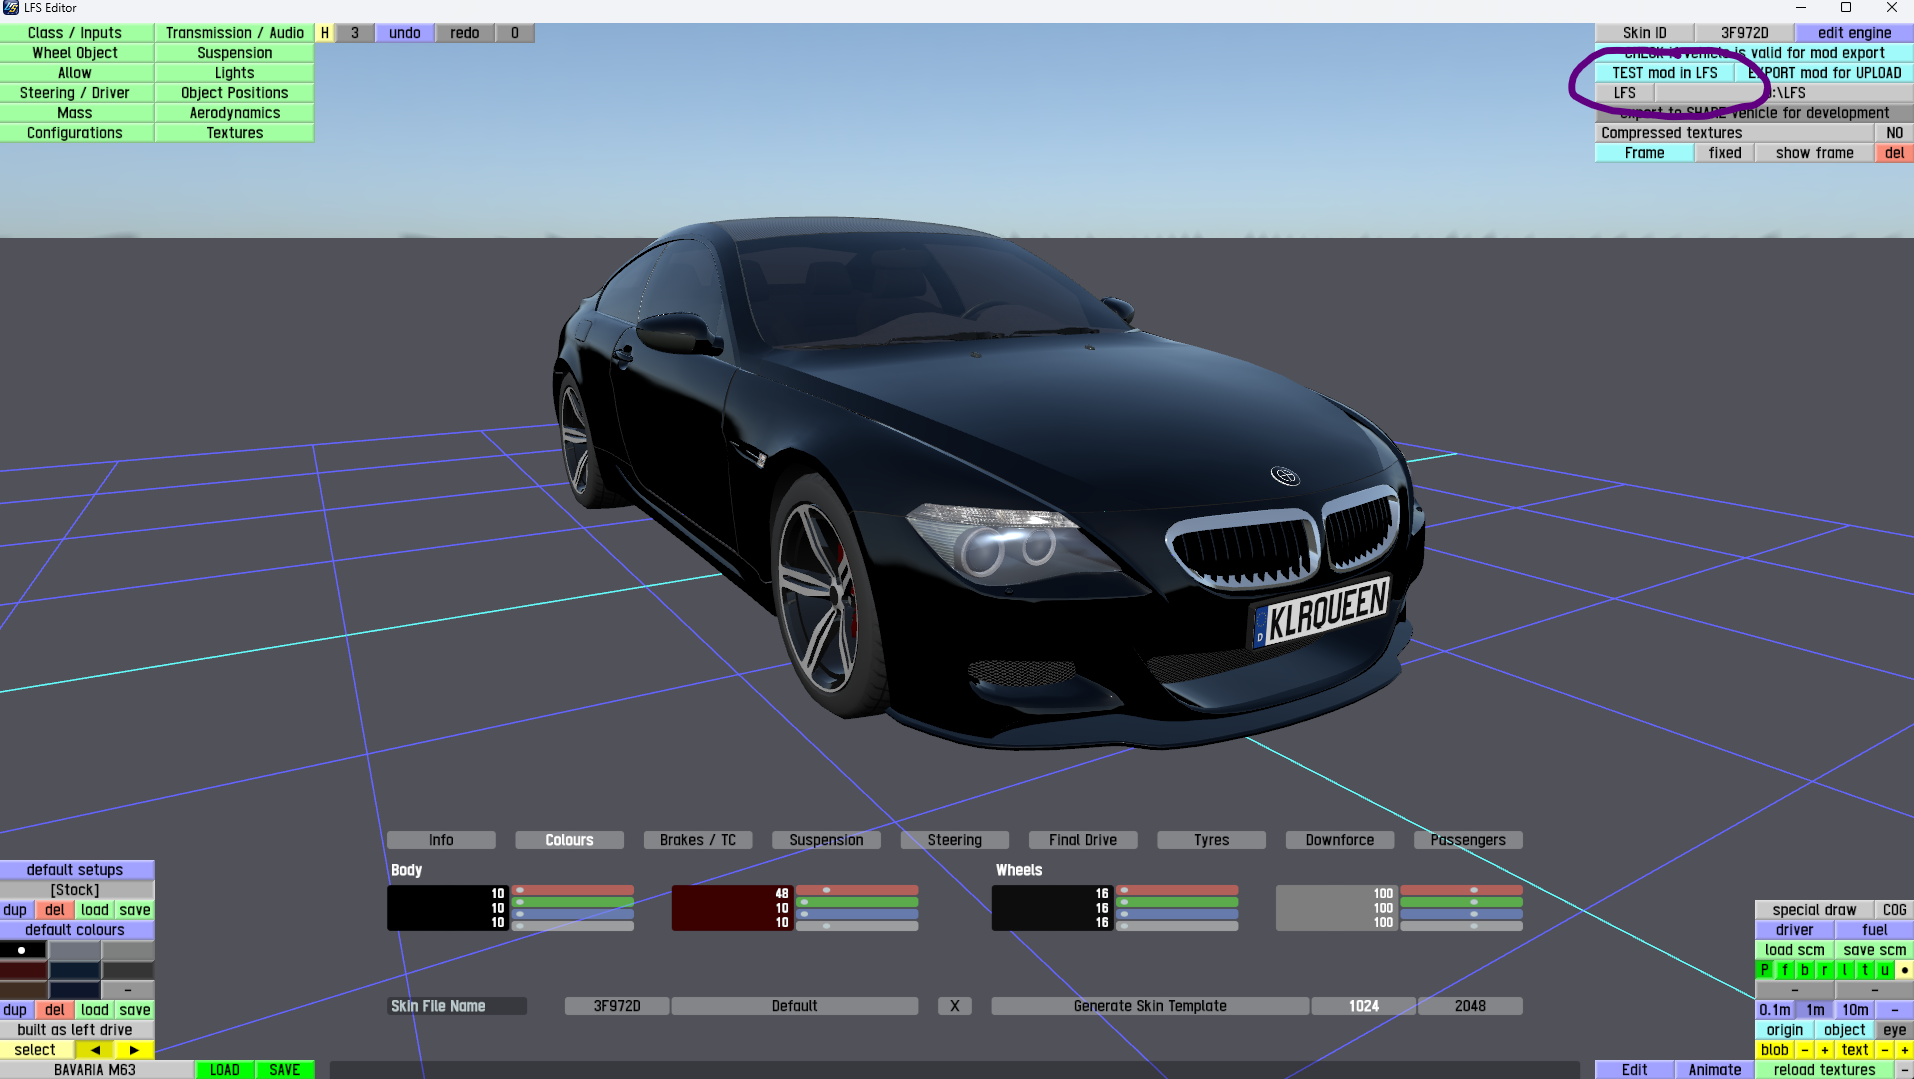
Task: Toggle the COG display button
Action: 1895,910
